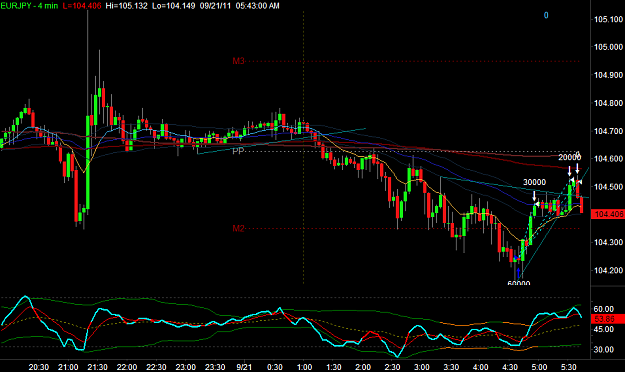Click the red 104.406 current price tag
The width and height of the screenshot is (625, 372).
click(608, 214)
